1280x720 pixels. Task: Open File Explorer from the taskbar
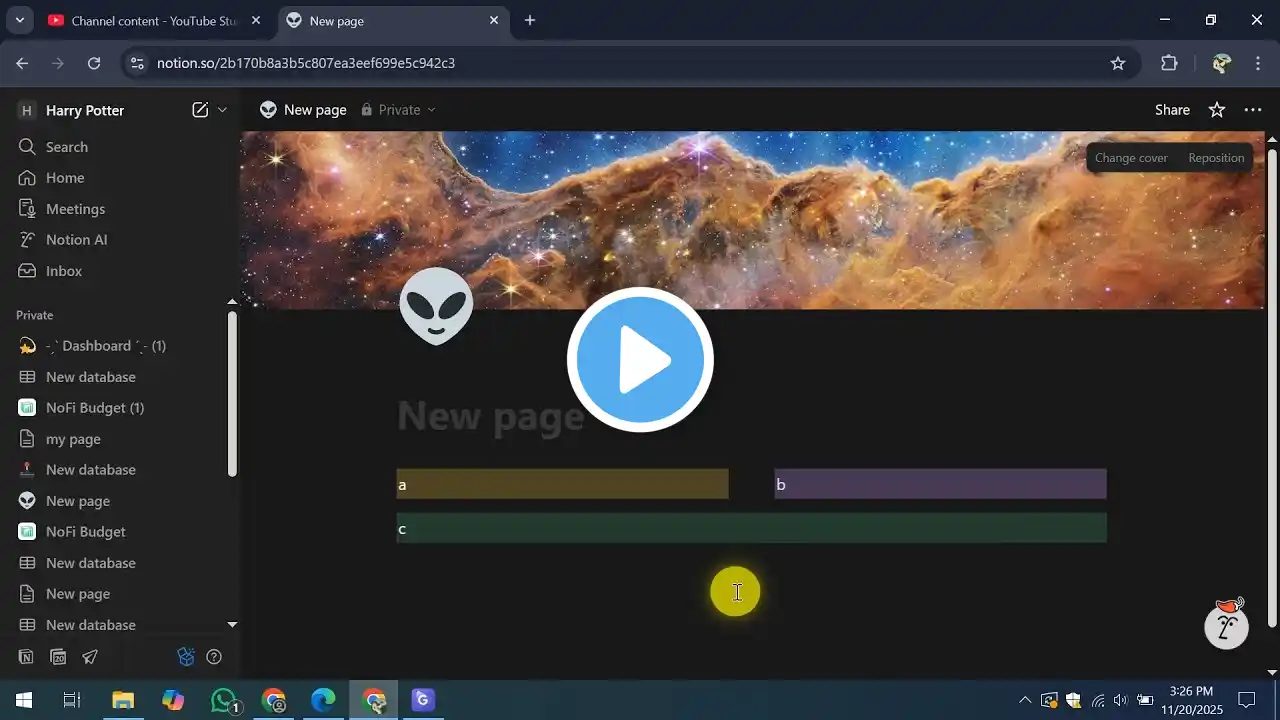(x=122, y=700)
